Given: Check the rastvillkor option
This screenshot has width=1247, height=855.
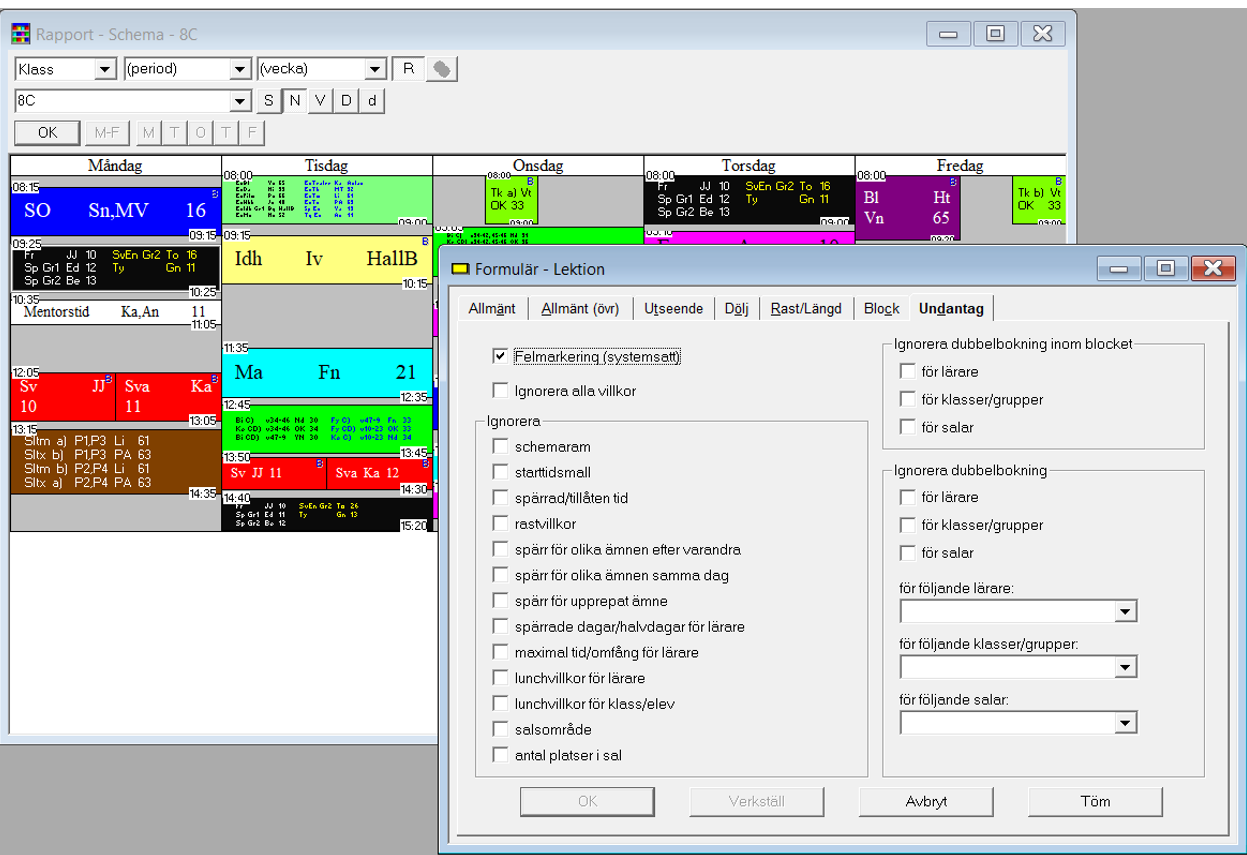Looking at the screenshot, I should point(501,524).
